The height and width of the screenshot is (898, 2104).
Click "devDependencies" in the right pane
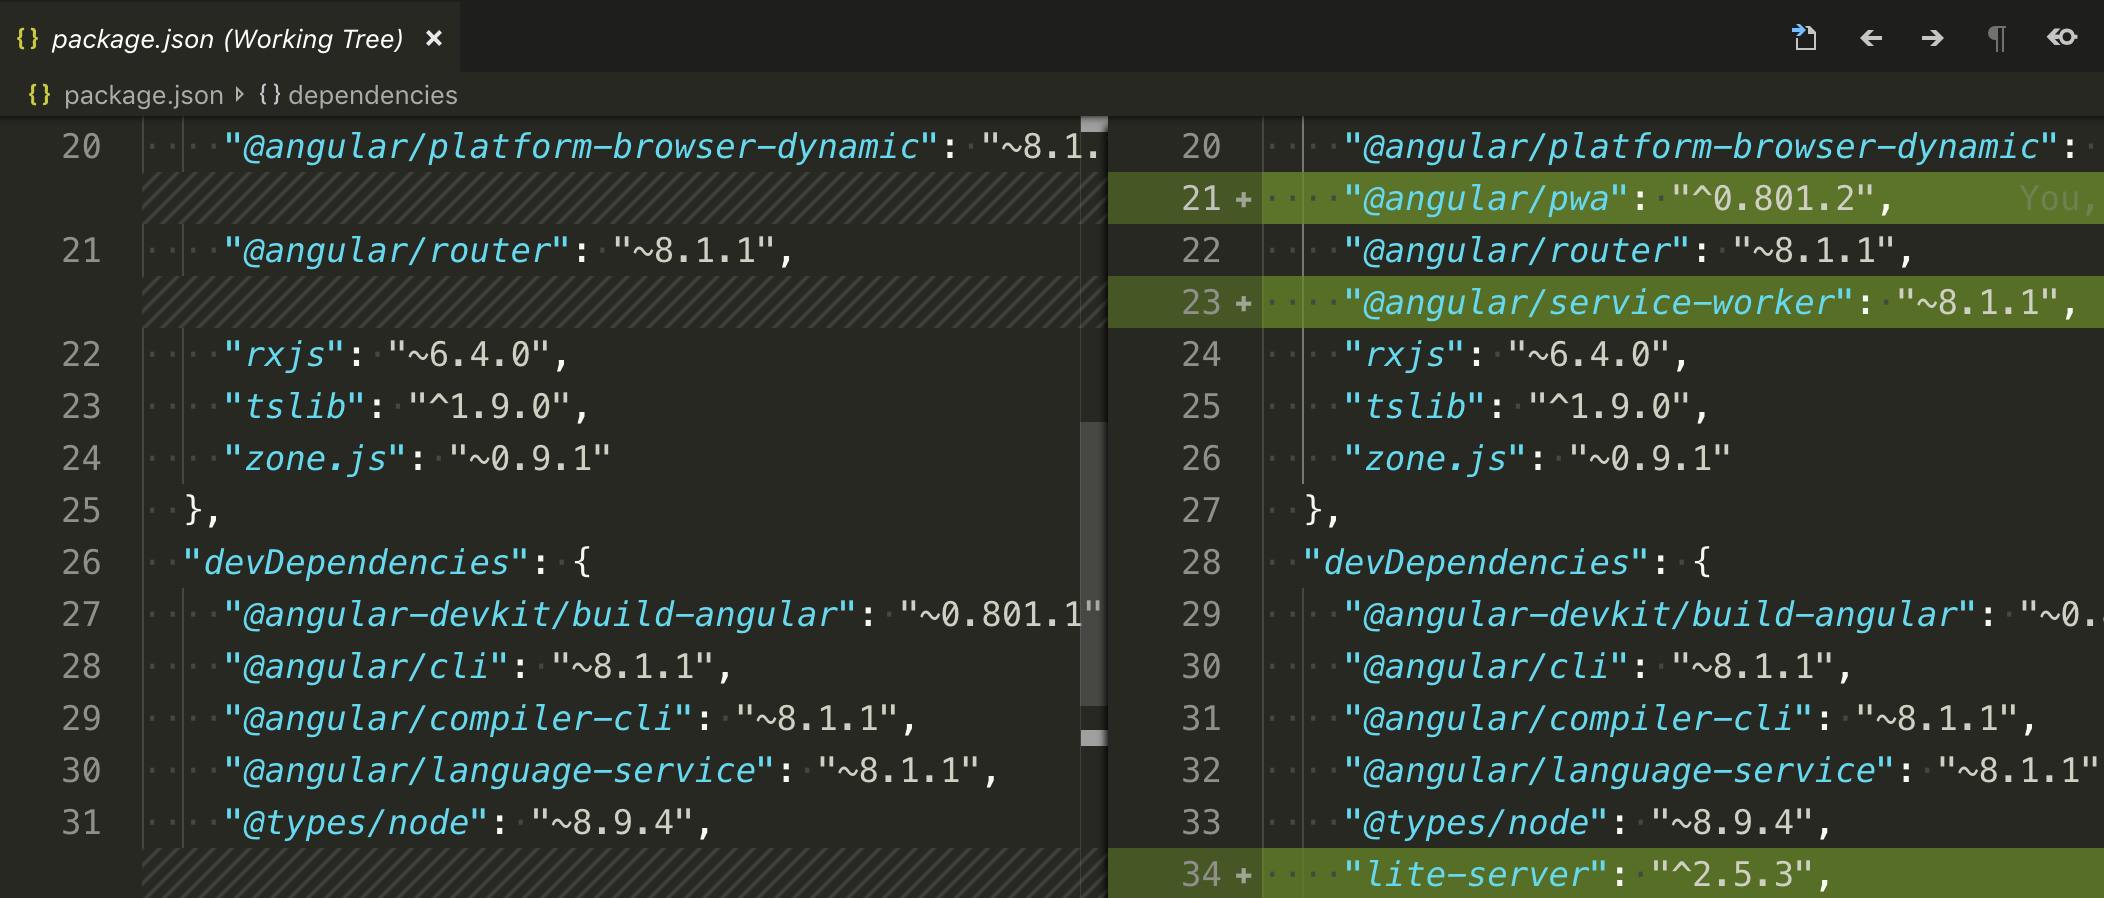click(x=1476, y=562)
